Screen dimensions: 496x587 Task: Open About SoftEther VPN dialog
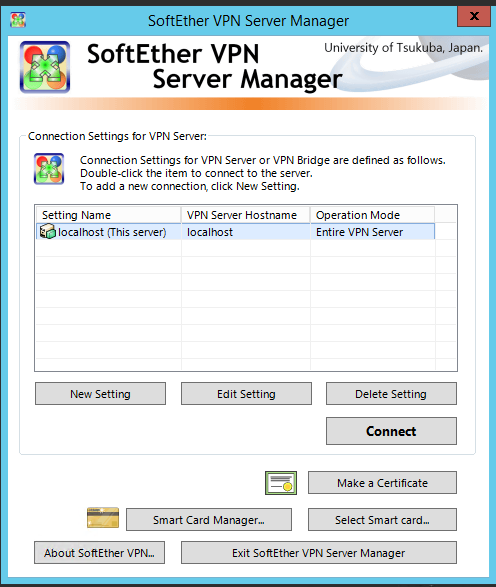(99, 553)
